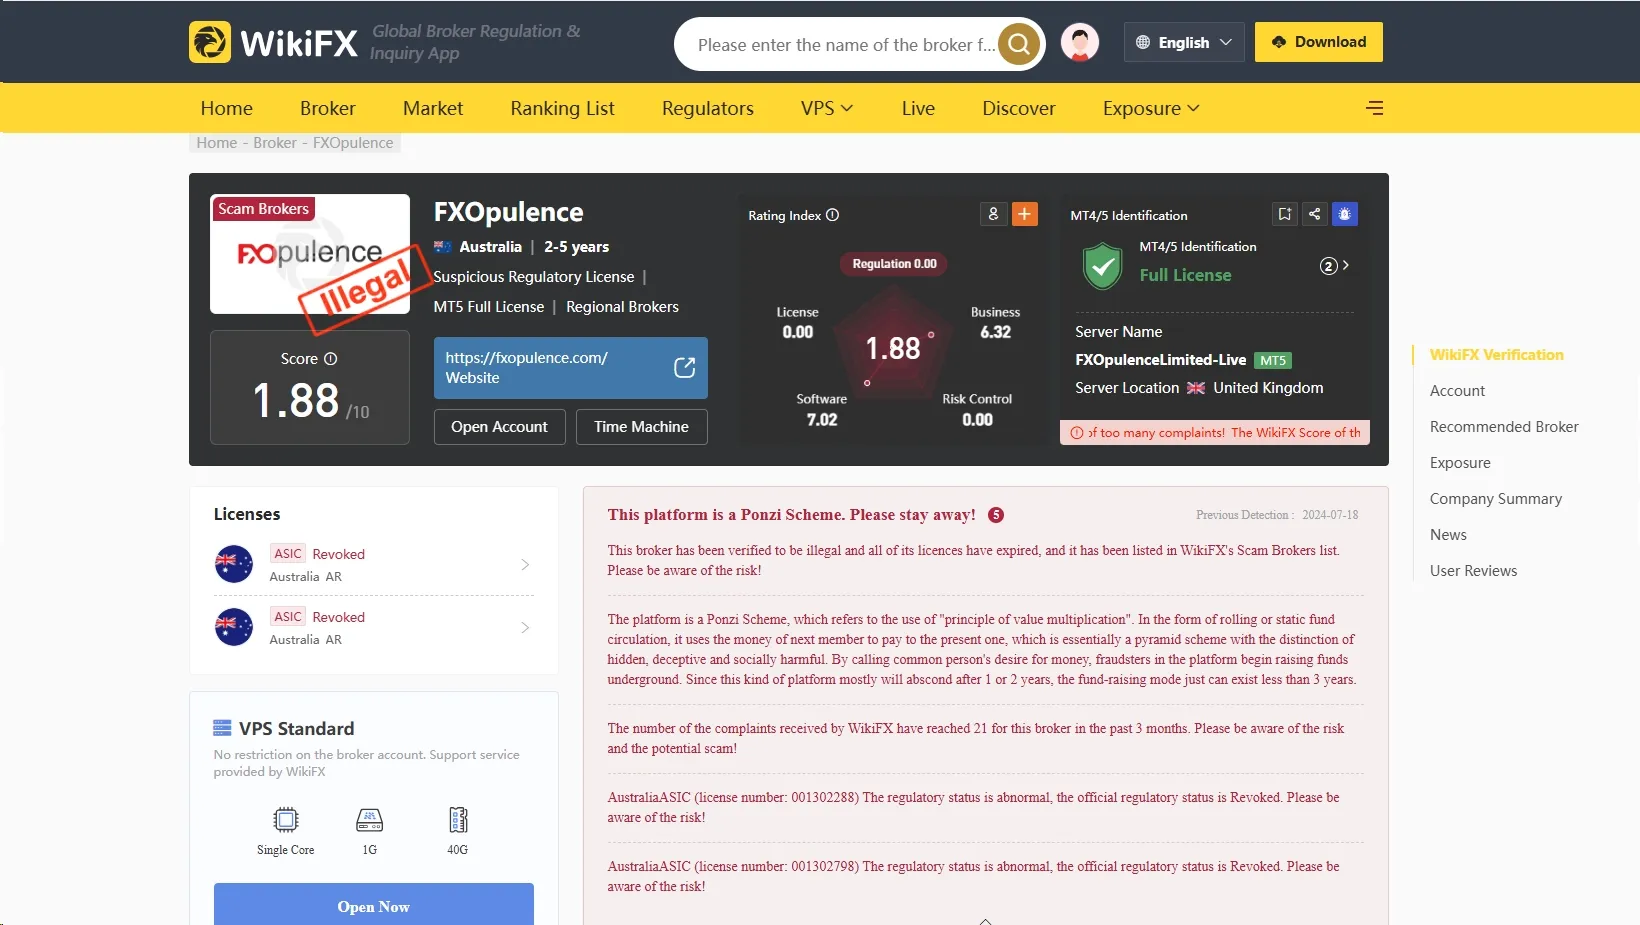Click the Regulation 0.00 badge
1640x925 pixels.
tap(894, 264)
